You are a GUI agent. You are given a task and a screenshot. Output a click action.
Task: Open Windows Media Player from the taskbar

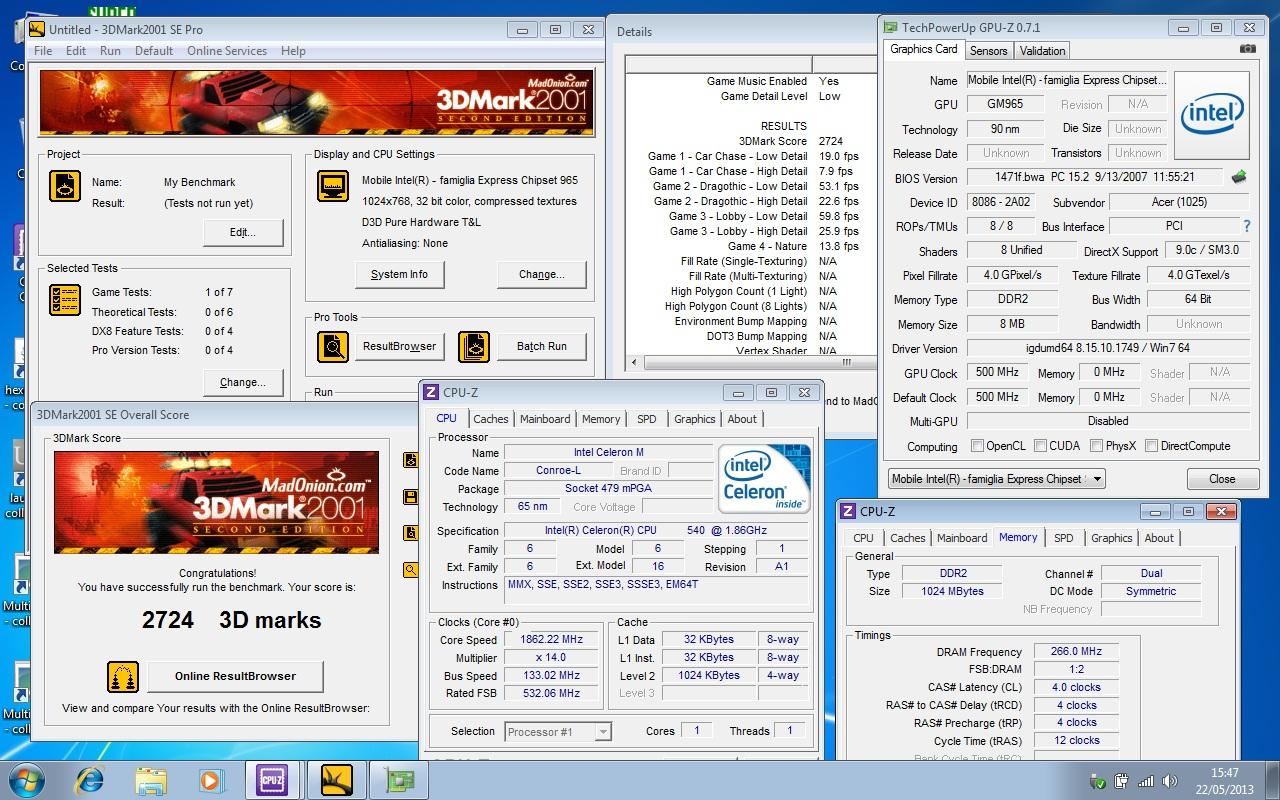coord(210,780)
